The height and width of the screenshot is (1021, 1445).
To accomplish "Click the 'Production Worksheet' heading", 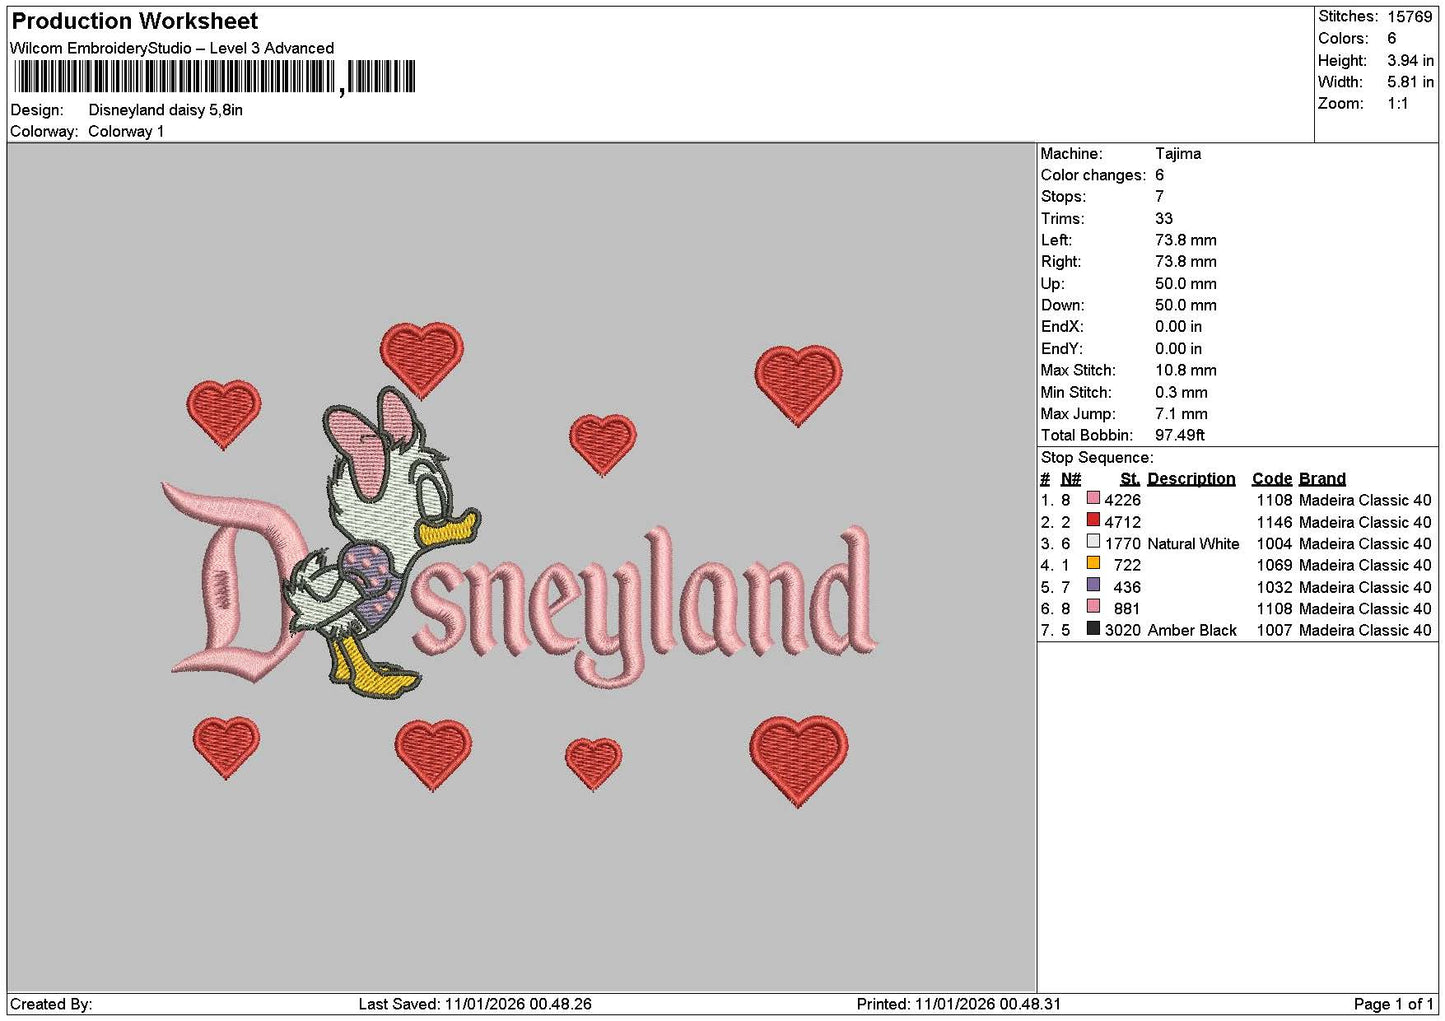I will 135,21.
